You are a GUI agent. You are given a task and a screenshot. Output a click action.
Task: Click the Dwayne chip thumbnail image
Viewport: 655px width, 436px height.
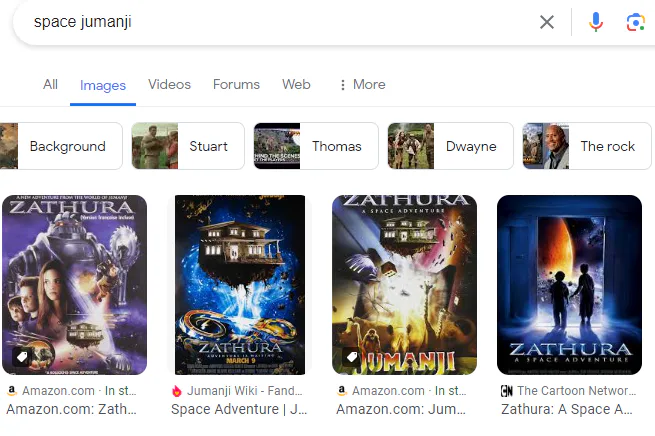point(411,146)
